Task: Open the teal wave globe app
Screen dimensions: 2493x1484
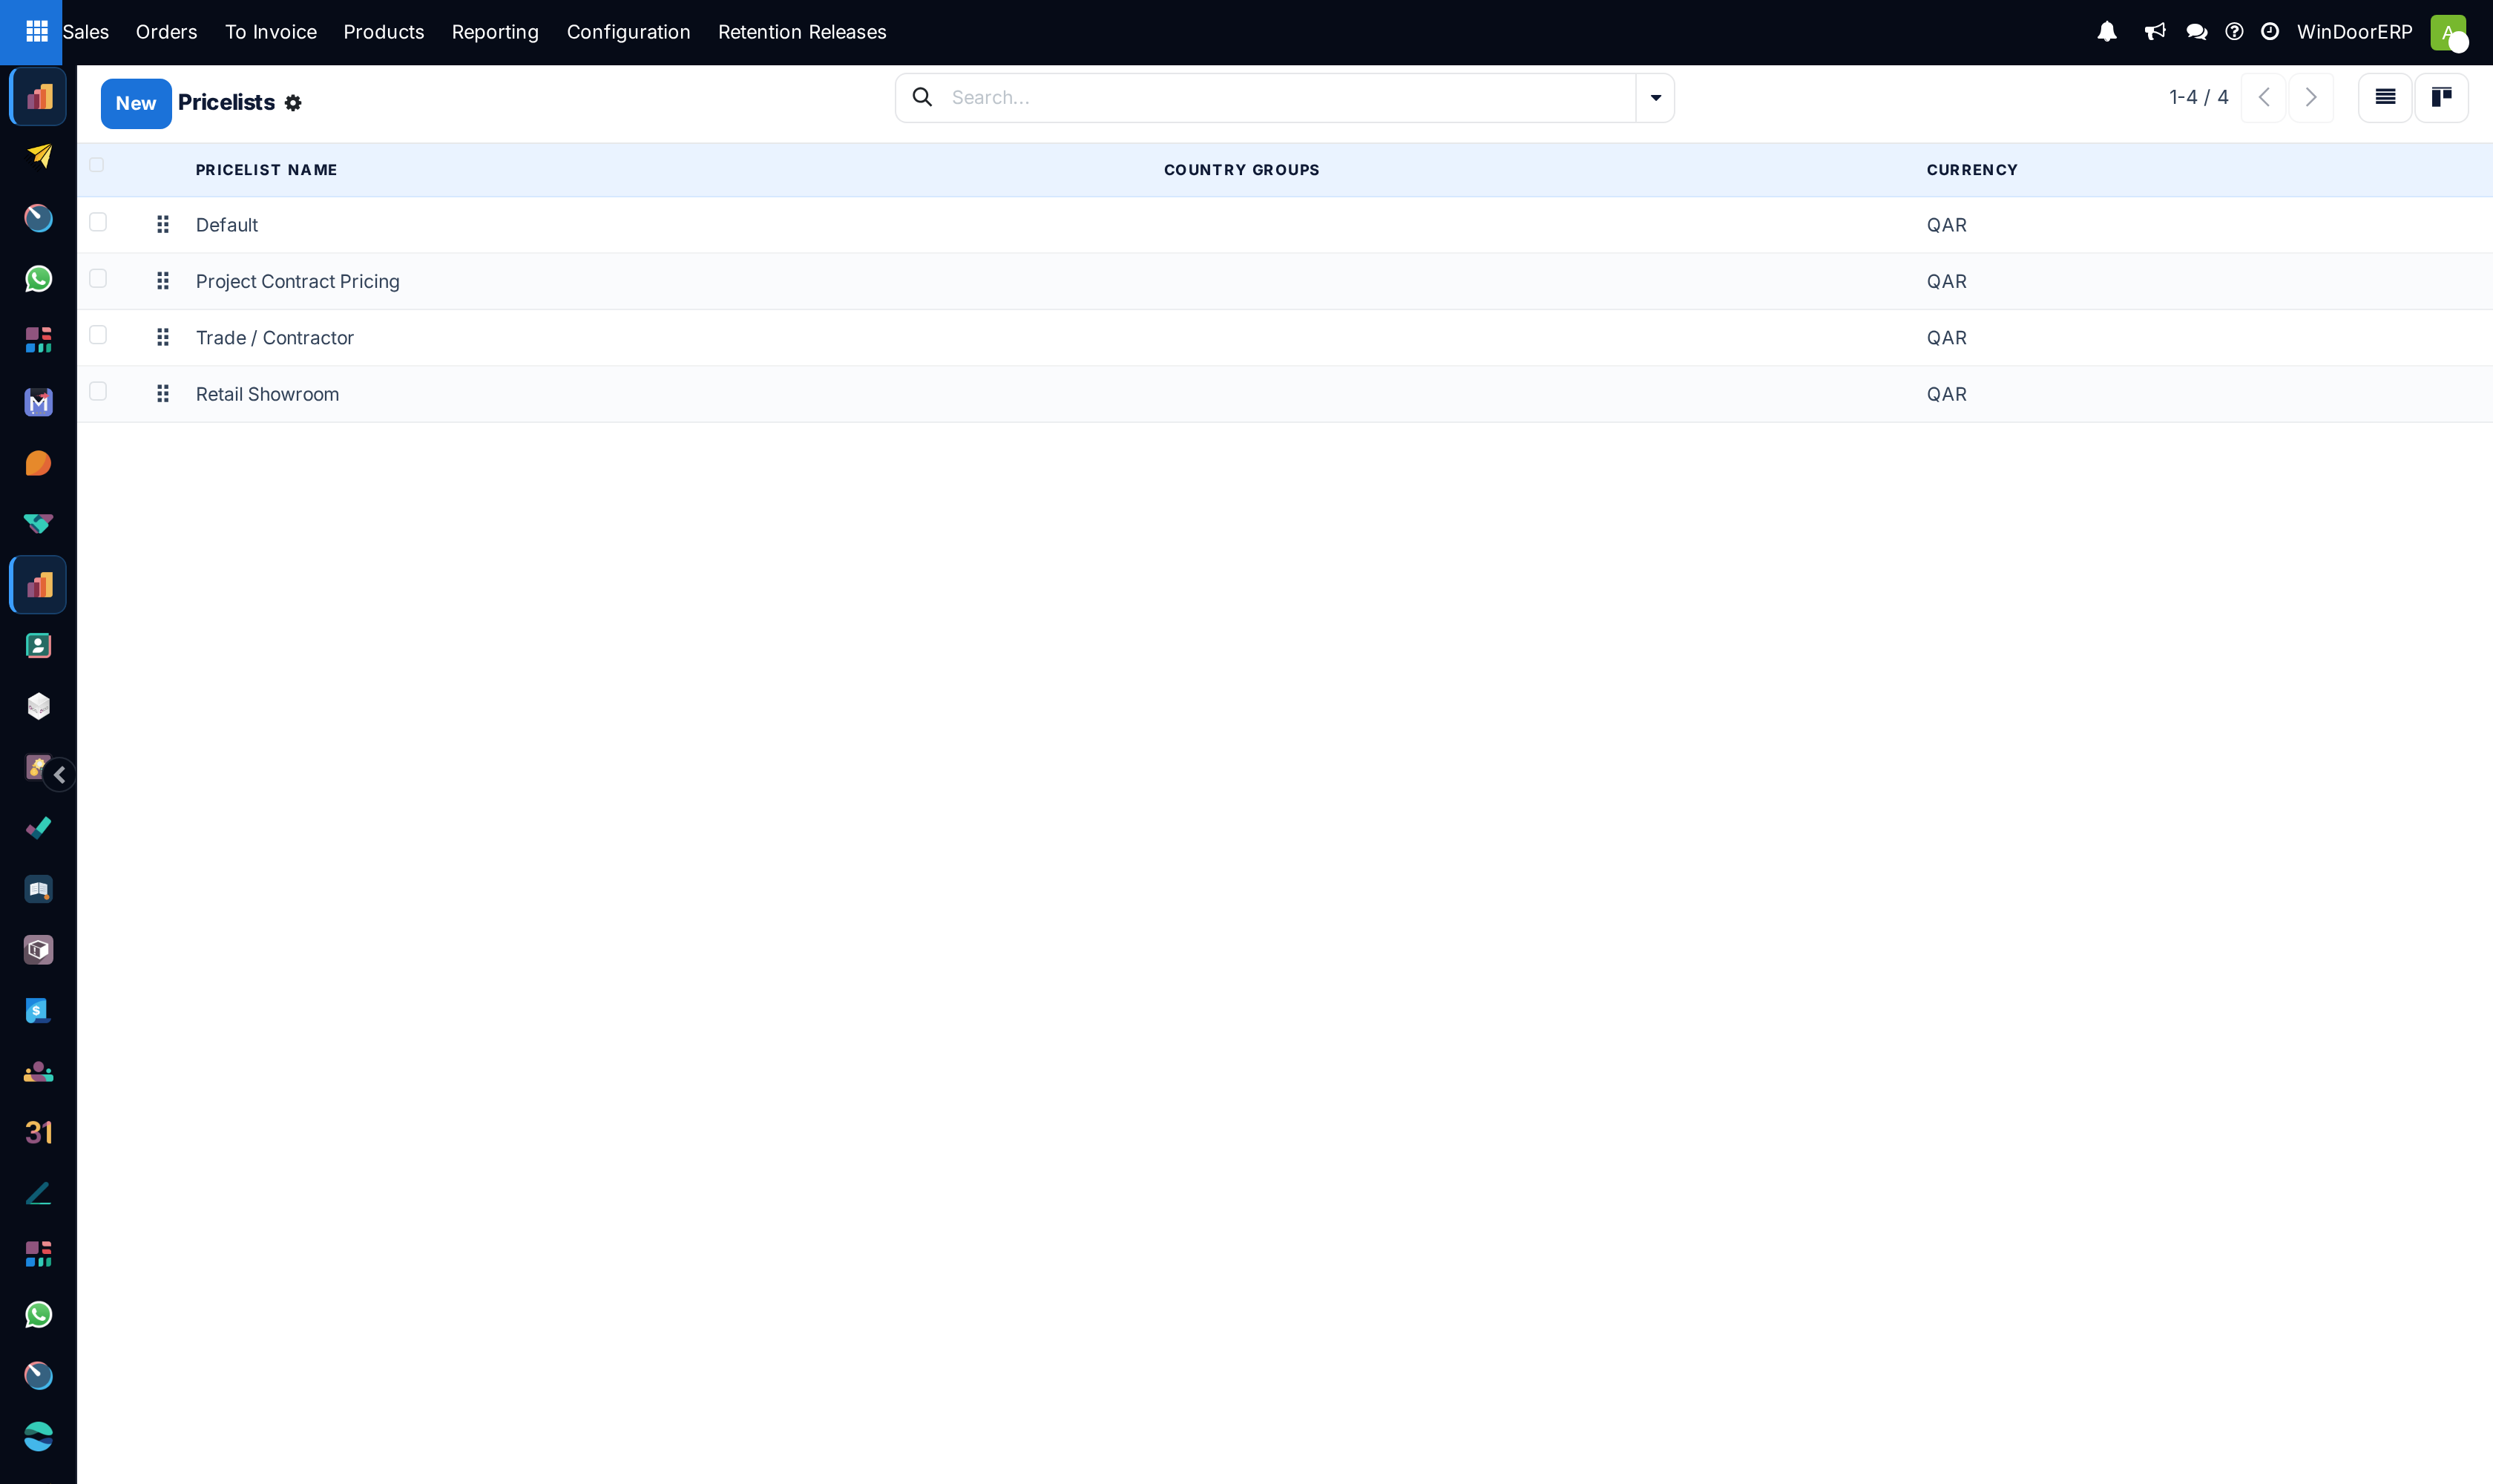Action: [x=38, y=1437]
